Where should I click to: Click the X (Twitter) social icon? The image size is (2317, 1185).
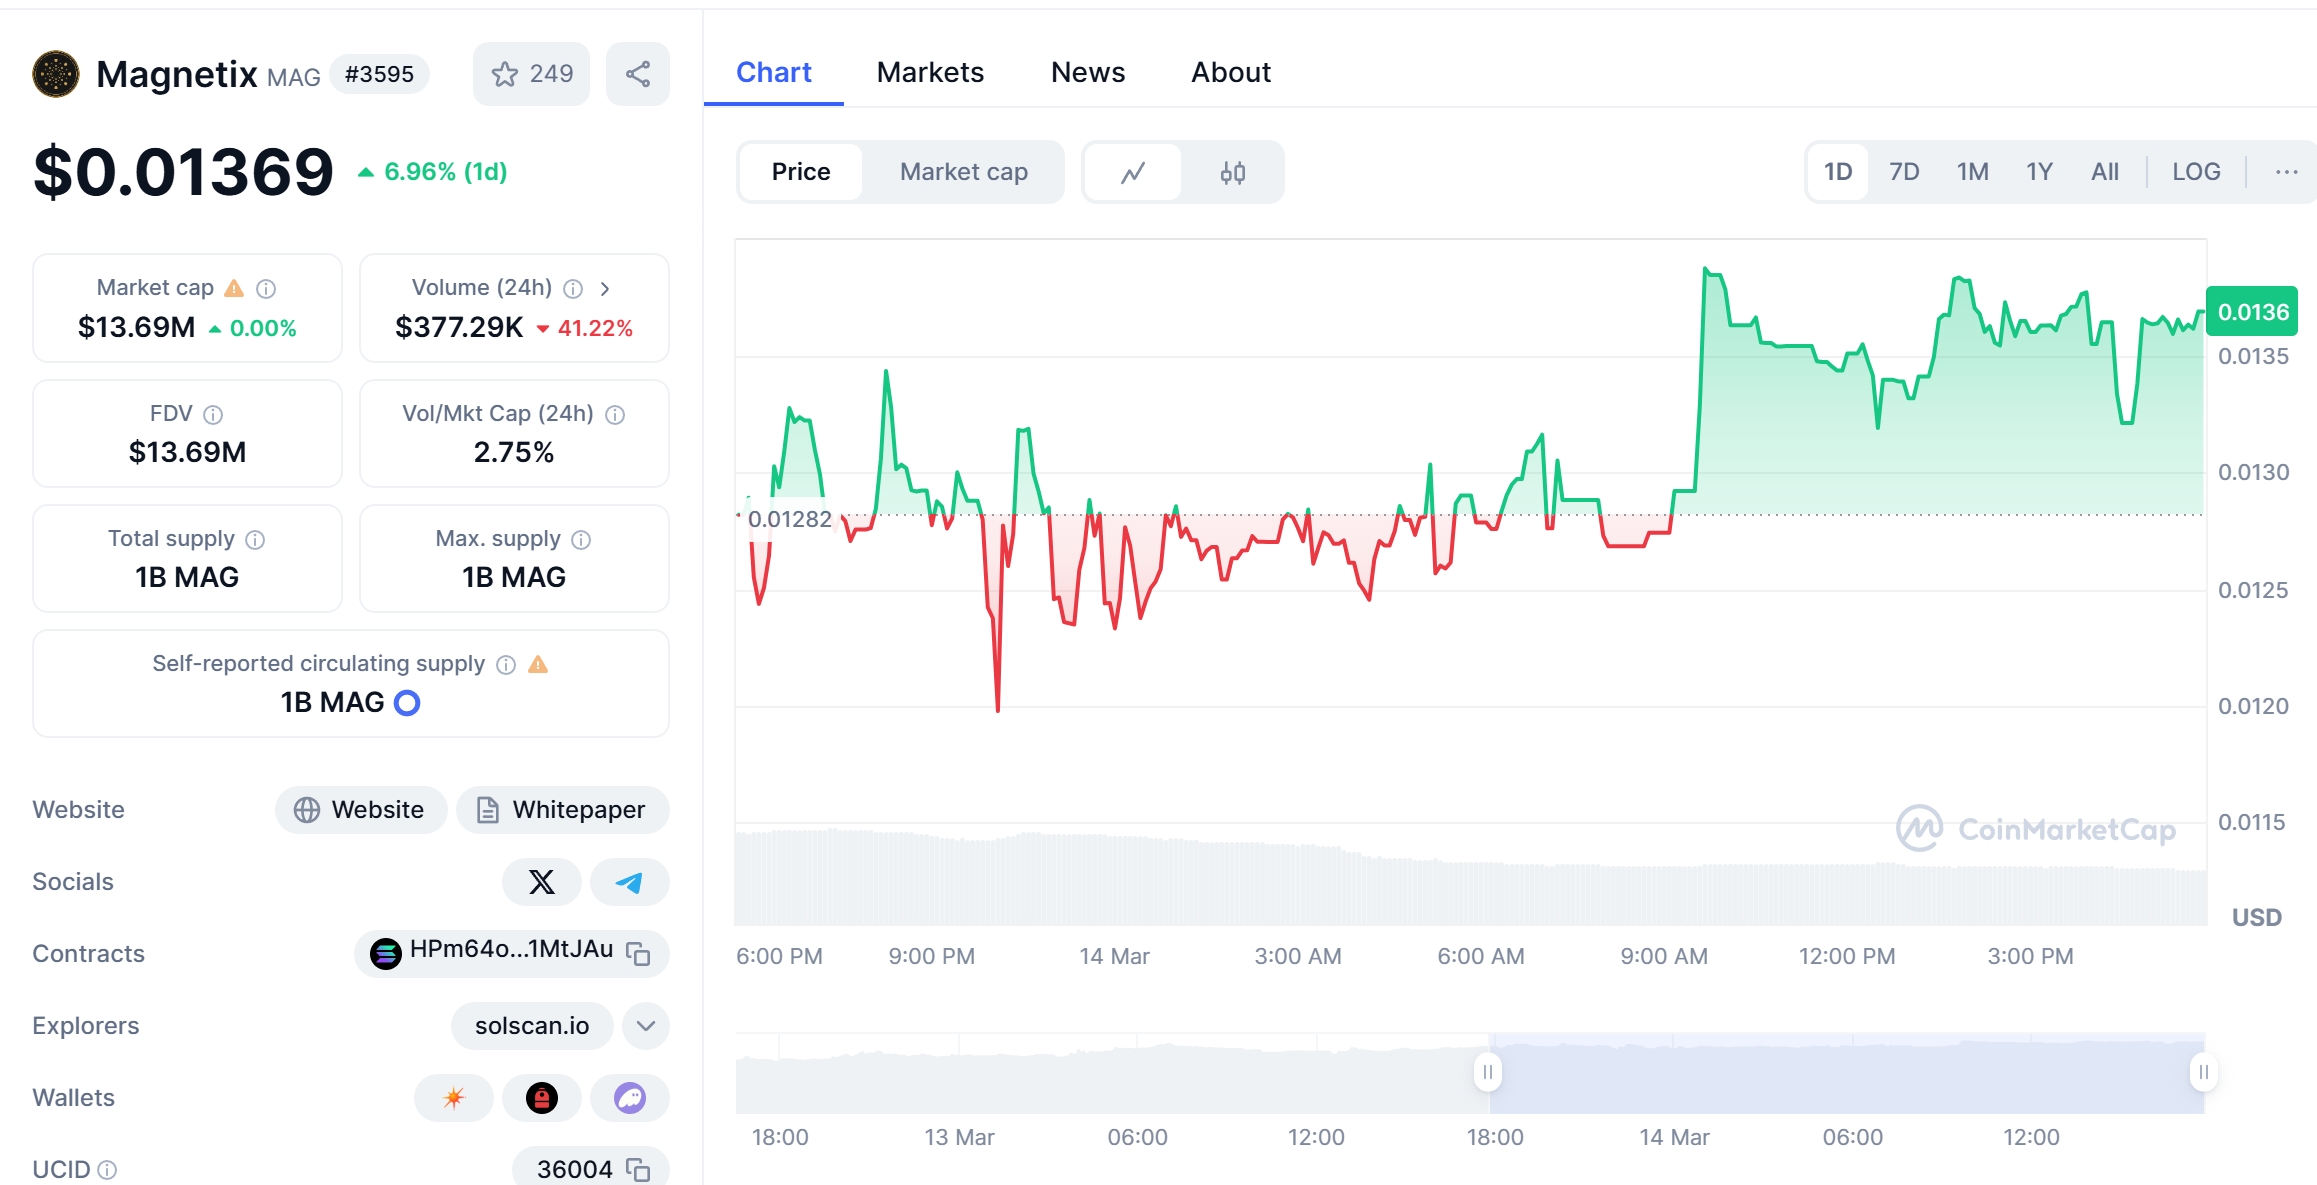(540, 881)
